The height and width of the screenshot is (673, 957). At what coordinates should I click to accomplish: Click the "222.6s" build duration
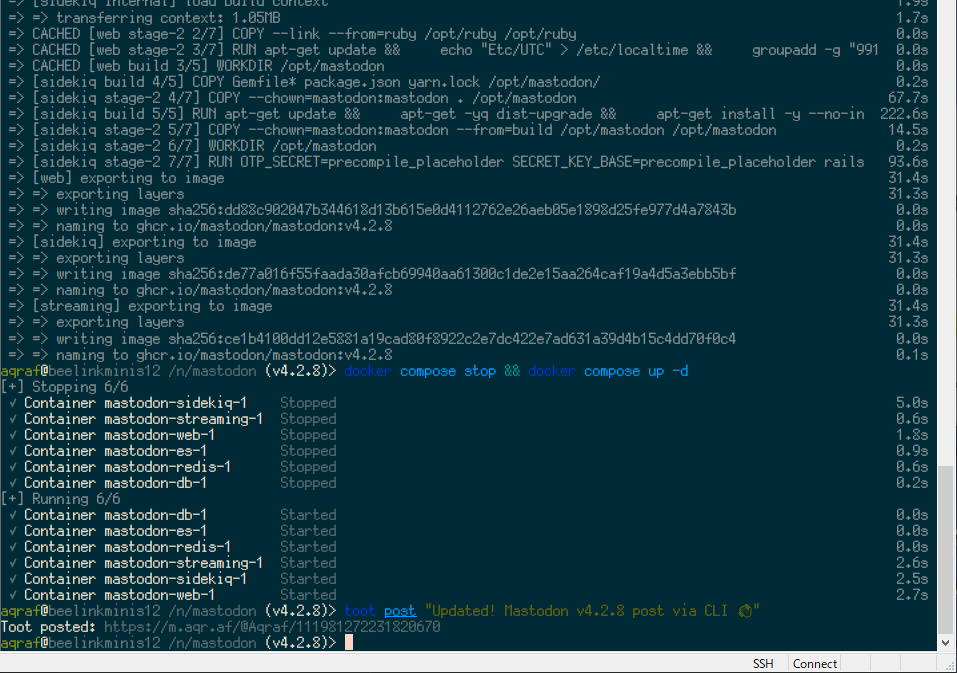(x=904, y=113)
